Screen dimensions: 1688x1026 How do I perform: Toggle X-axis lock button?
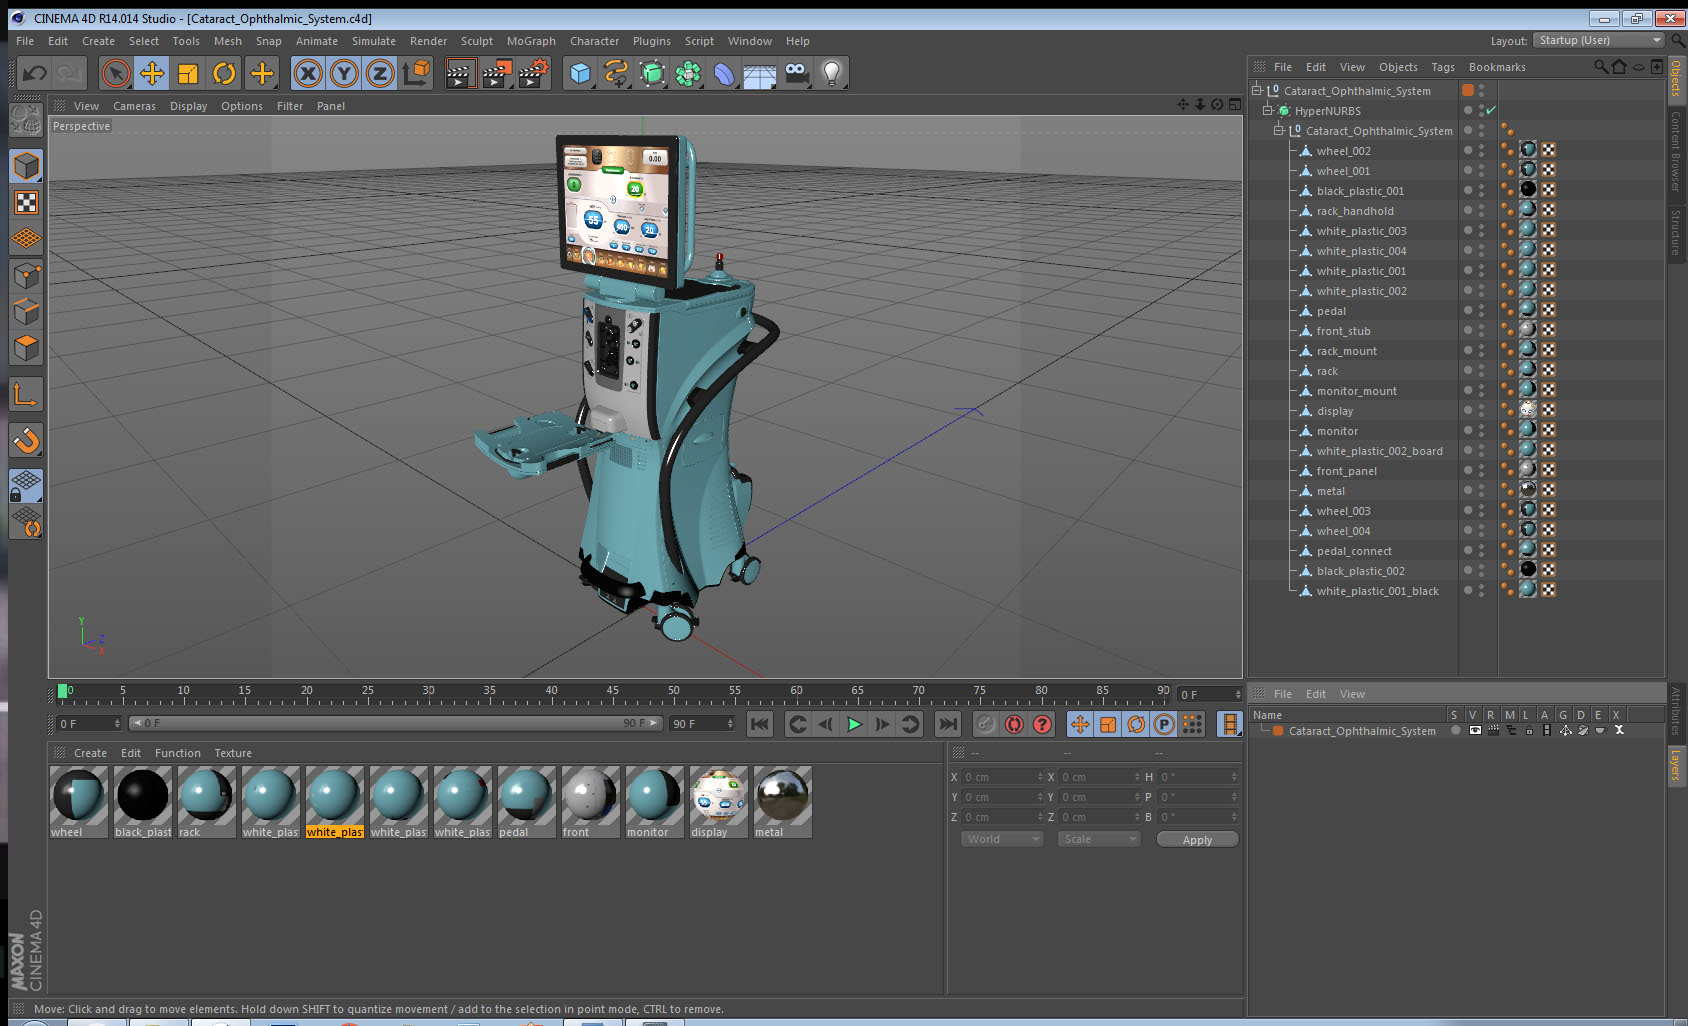[308, 73]
